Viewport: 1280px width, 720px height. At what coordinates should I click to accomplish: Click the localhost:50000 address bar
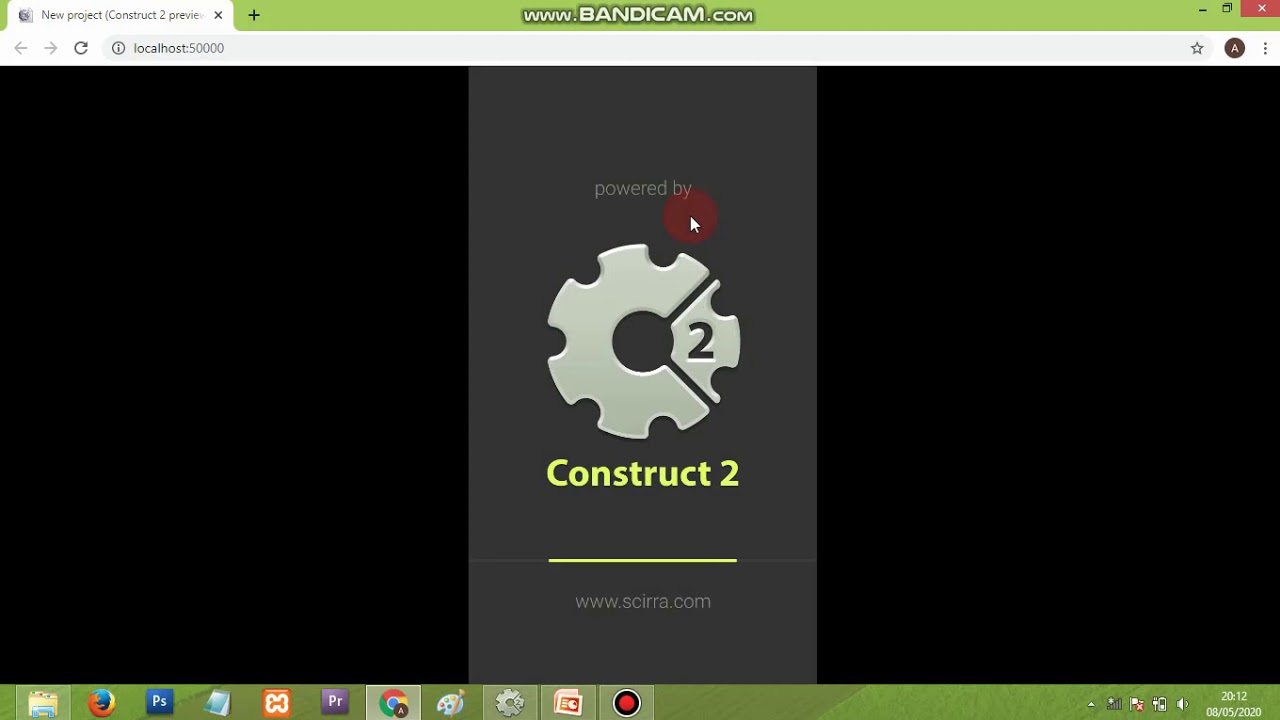click(640, 48)
